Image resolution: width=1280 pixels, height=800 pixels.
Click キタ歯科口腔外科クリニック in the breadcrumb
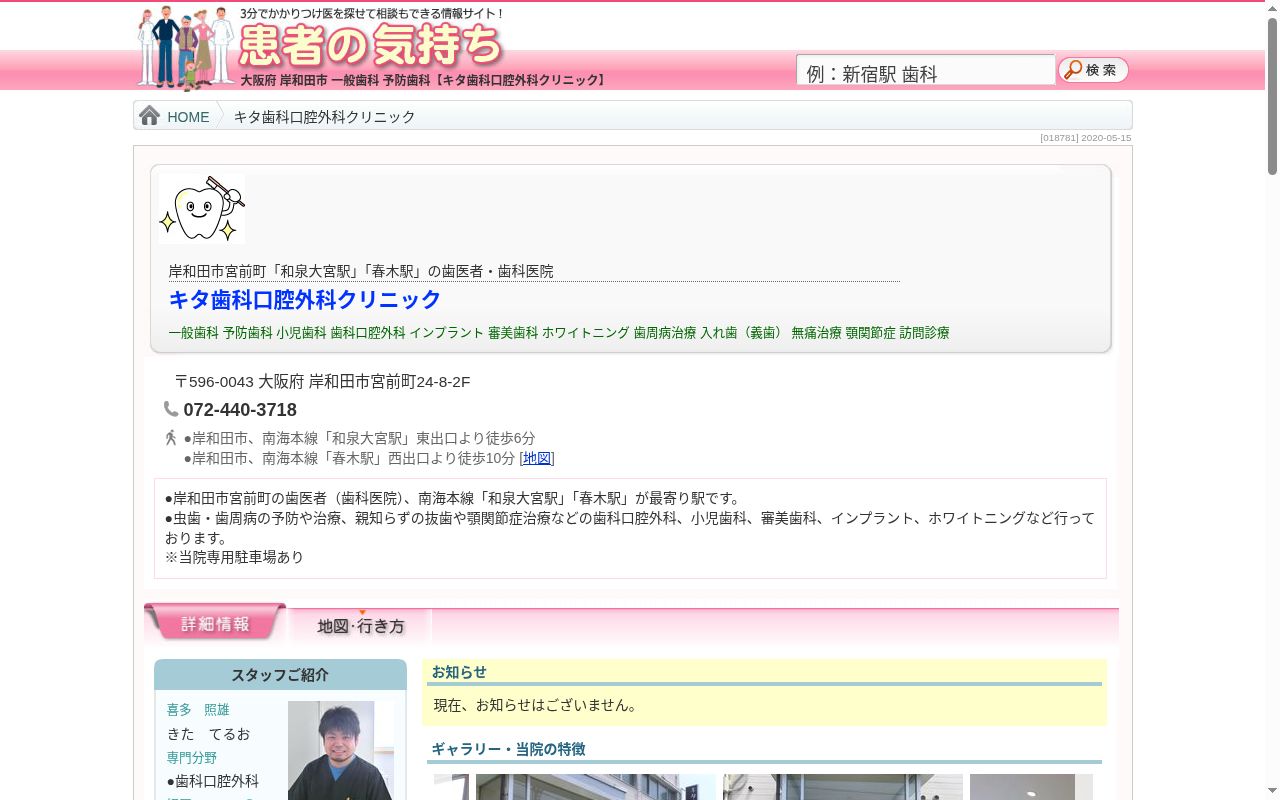[x=324, y=117]
